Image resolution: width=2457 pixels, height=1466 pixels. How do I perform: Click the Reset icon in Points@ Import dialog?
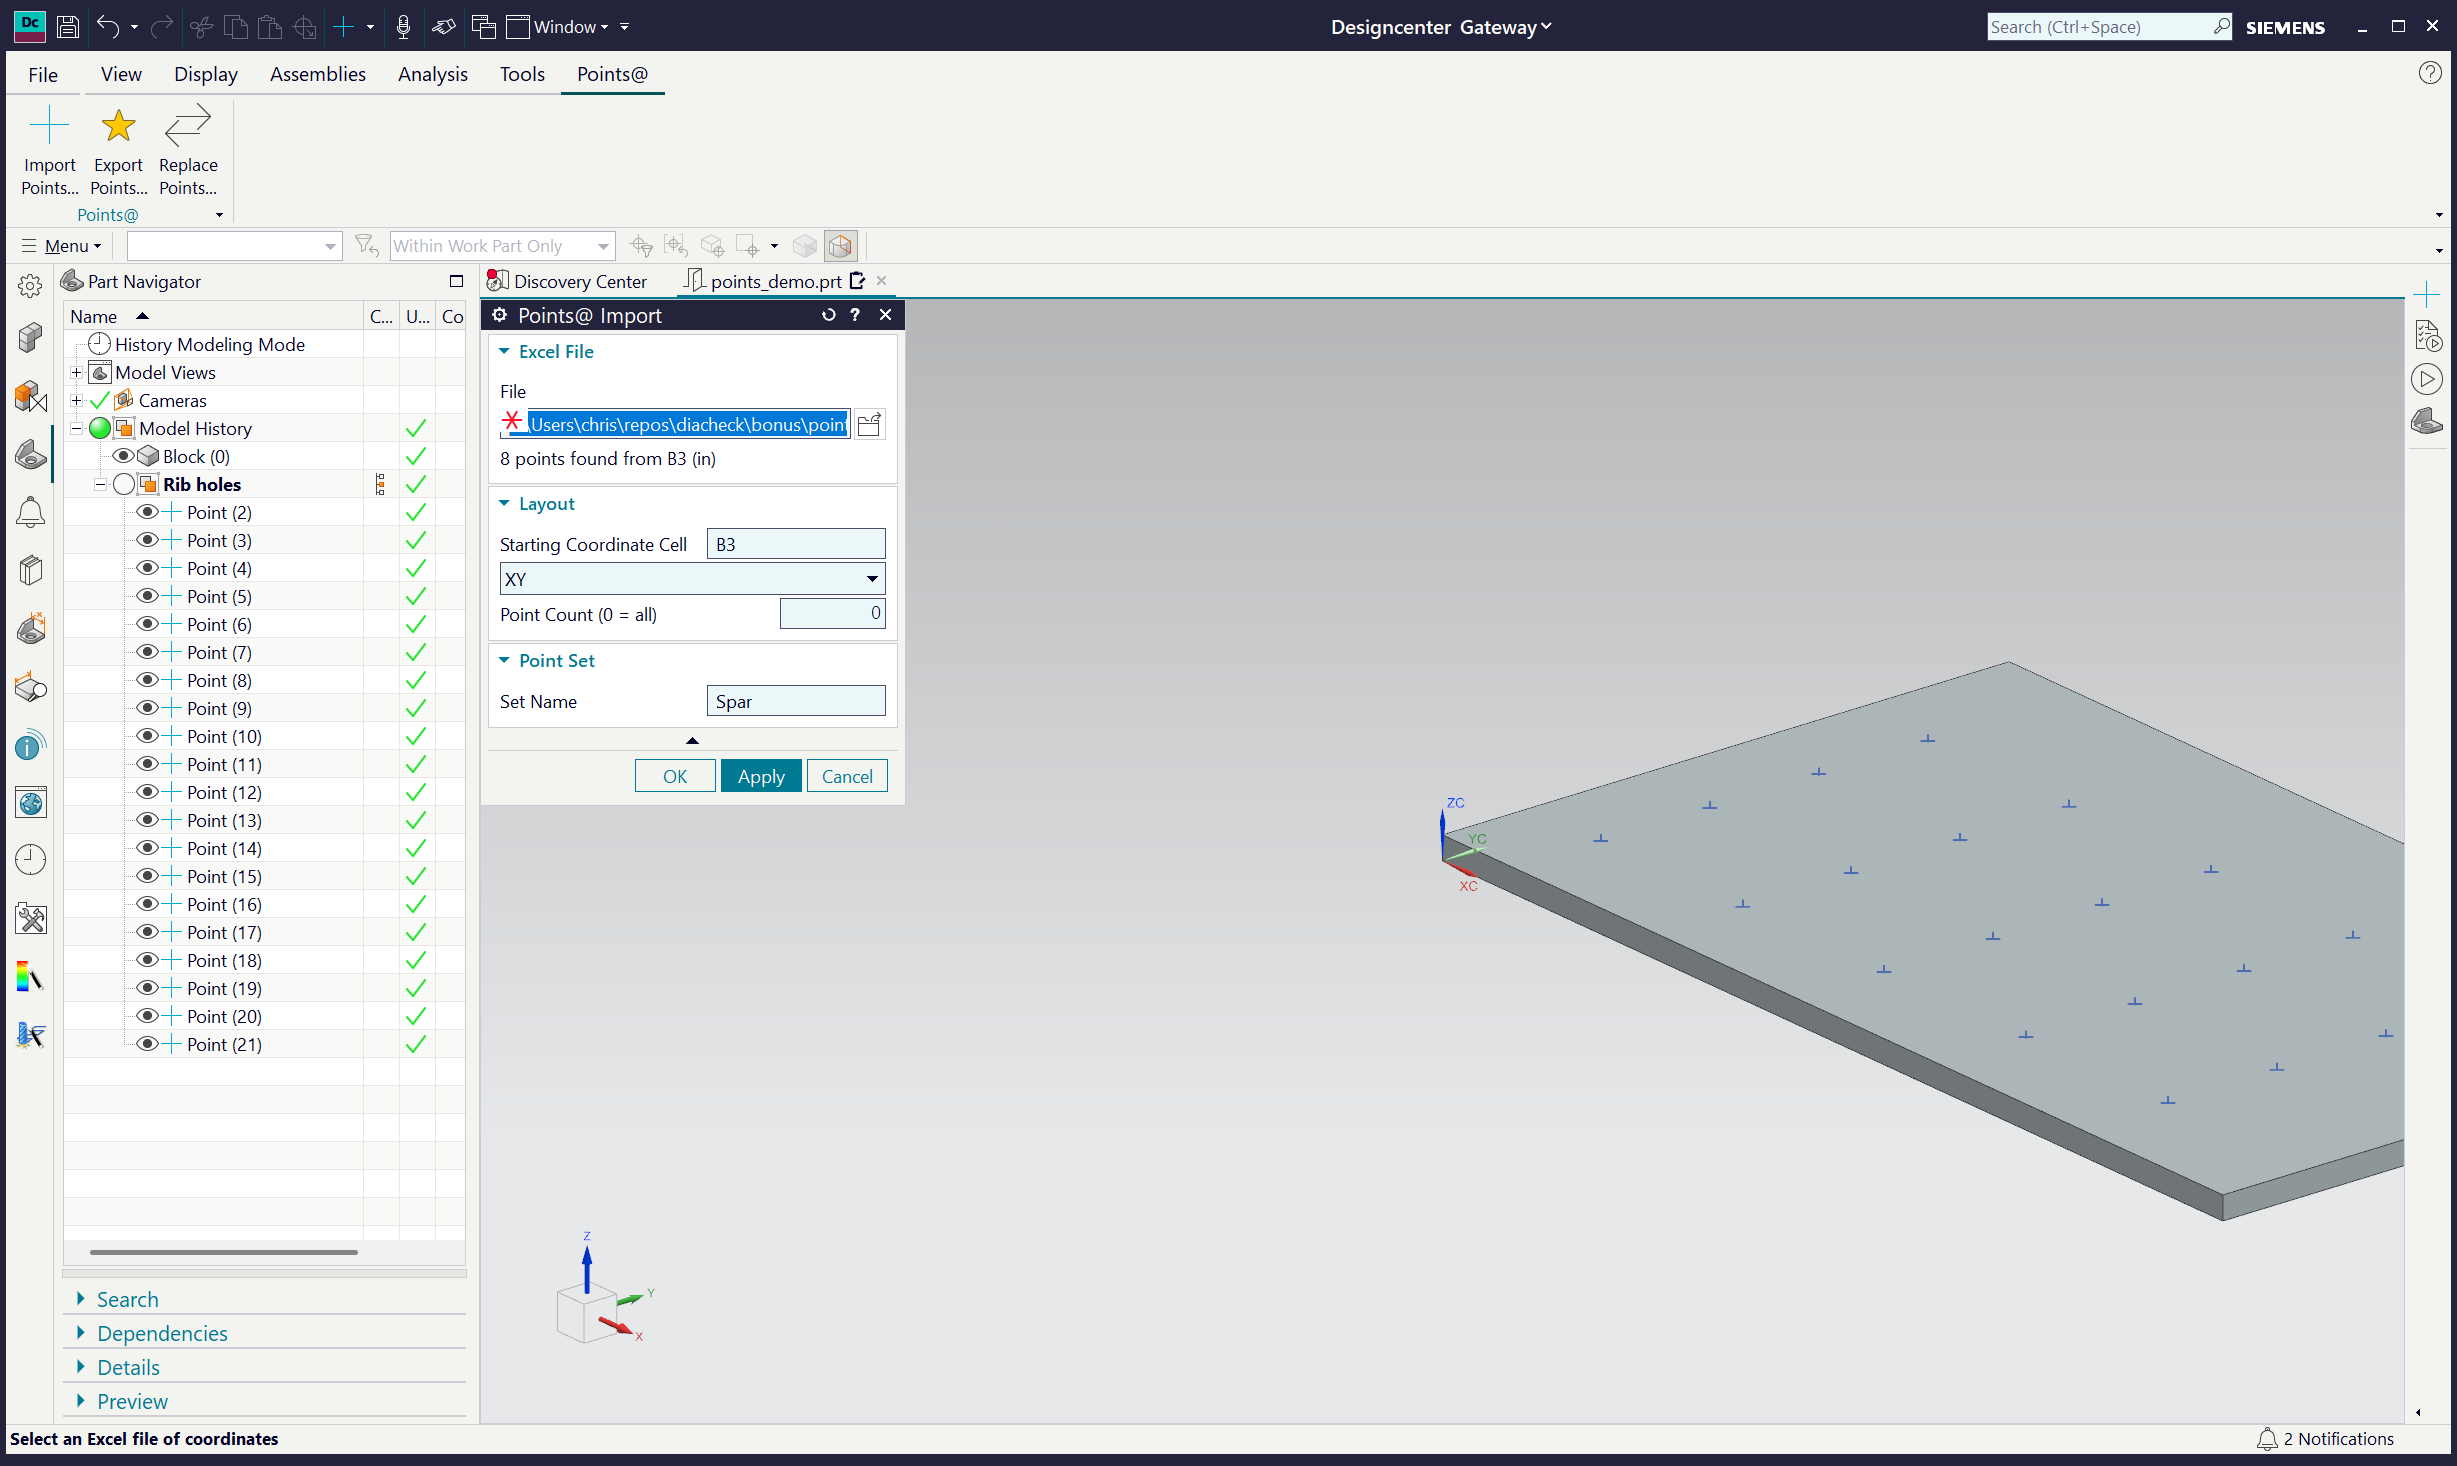point(828,315)
